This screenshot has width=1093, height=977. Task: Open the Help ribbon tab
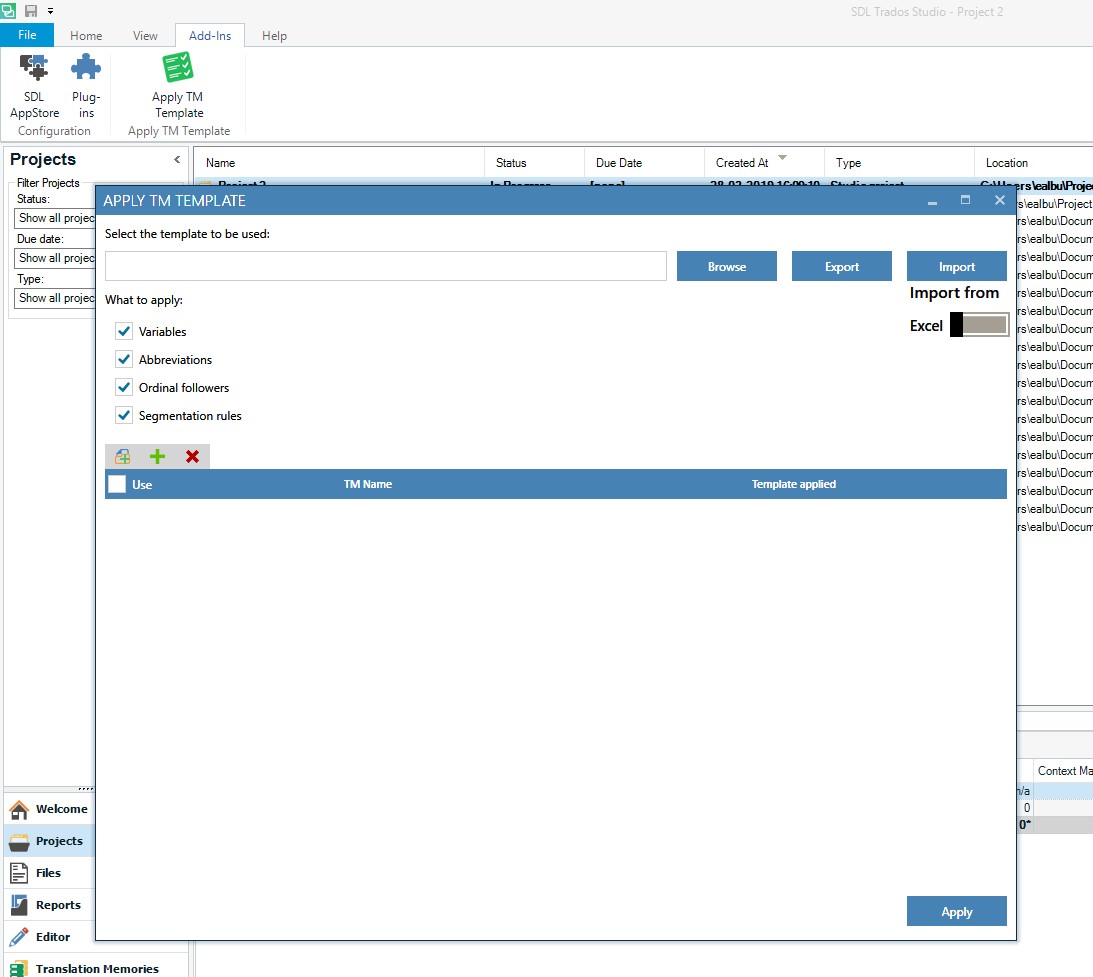pyautogui.click(x=274, y=36)
